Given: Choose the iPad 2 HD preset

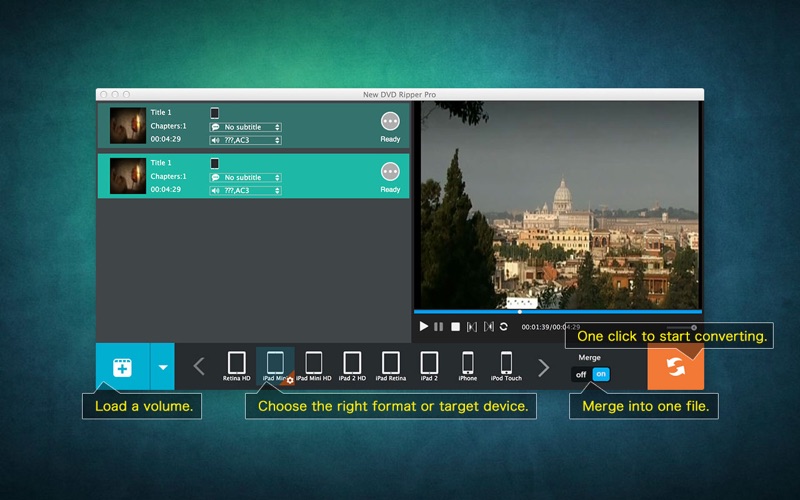Looking at the screenshot, I should click(x=352, y=366).
